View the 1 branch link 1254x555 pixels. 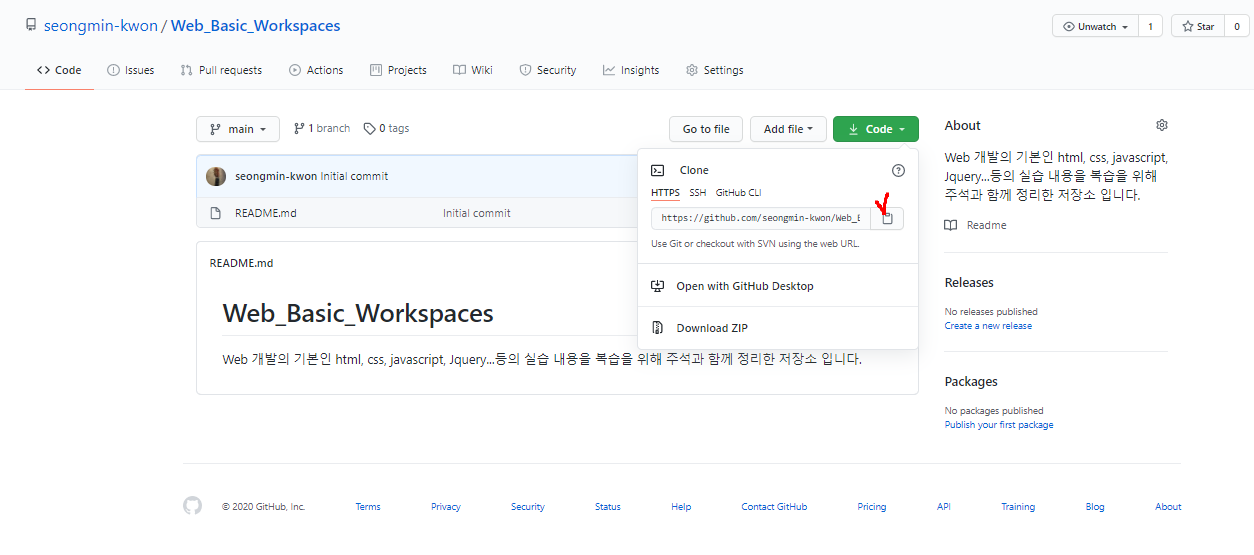click(322, 128)
